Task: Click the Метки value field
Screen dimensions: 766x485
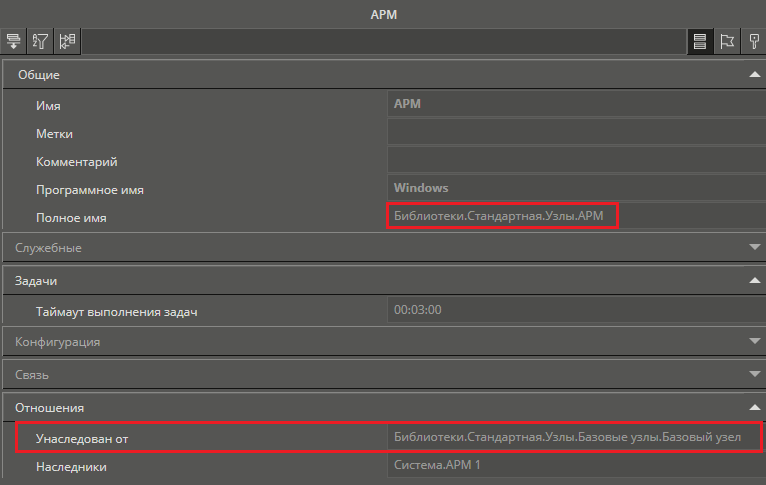Action: point(575,133)
